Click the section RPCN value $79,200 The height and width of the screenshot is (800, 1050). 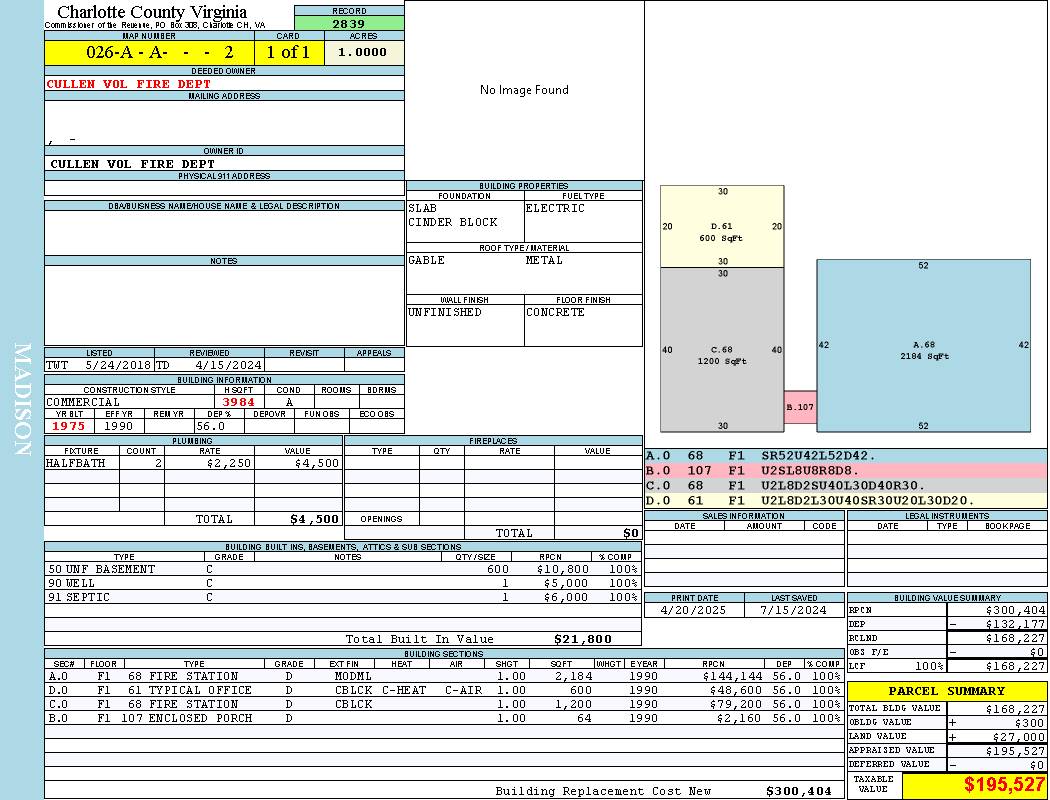point(737,704)
